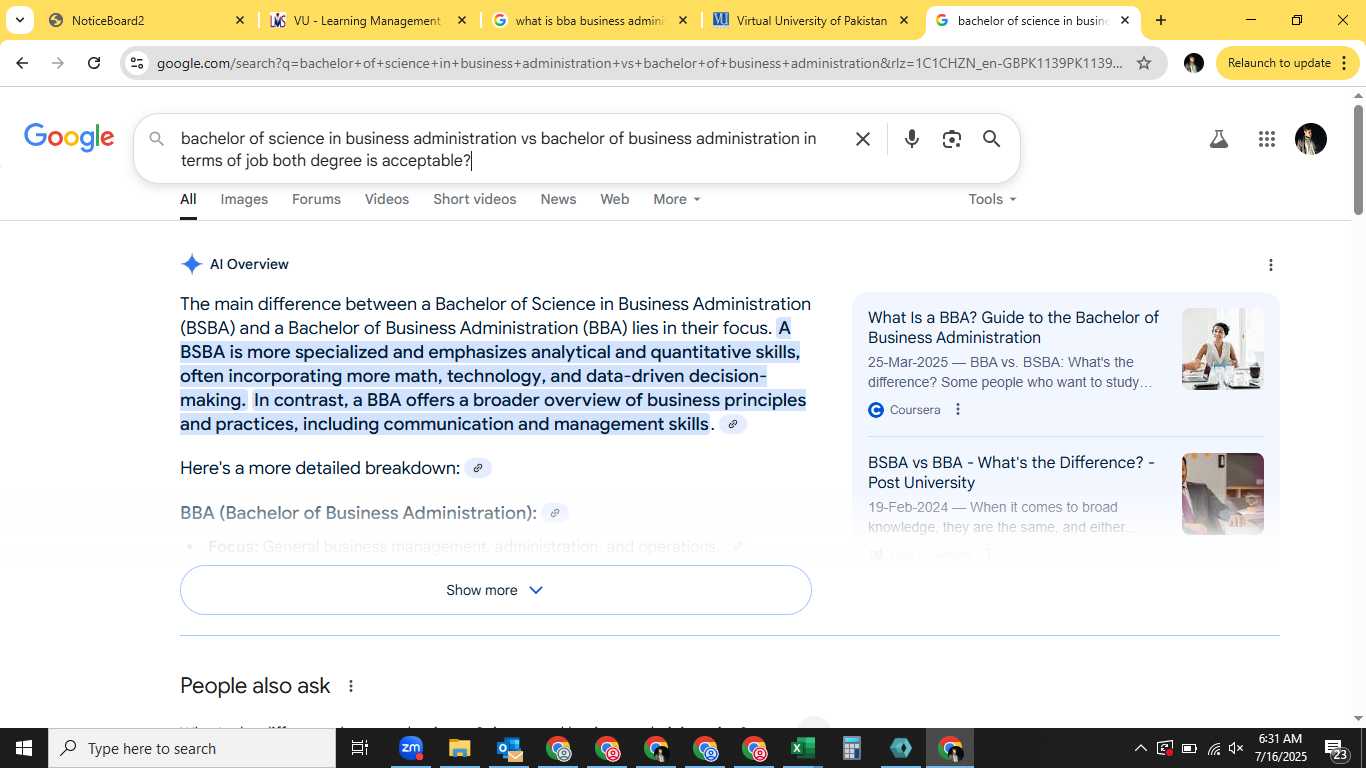
Task: Open Wi-Fi network icon in tray
Action: point(1213,748)
